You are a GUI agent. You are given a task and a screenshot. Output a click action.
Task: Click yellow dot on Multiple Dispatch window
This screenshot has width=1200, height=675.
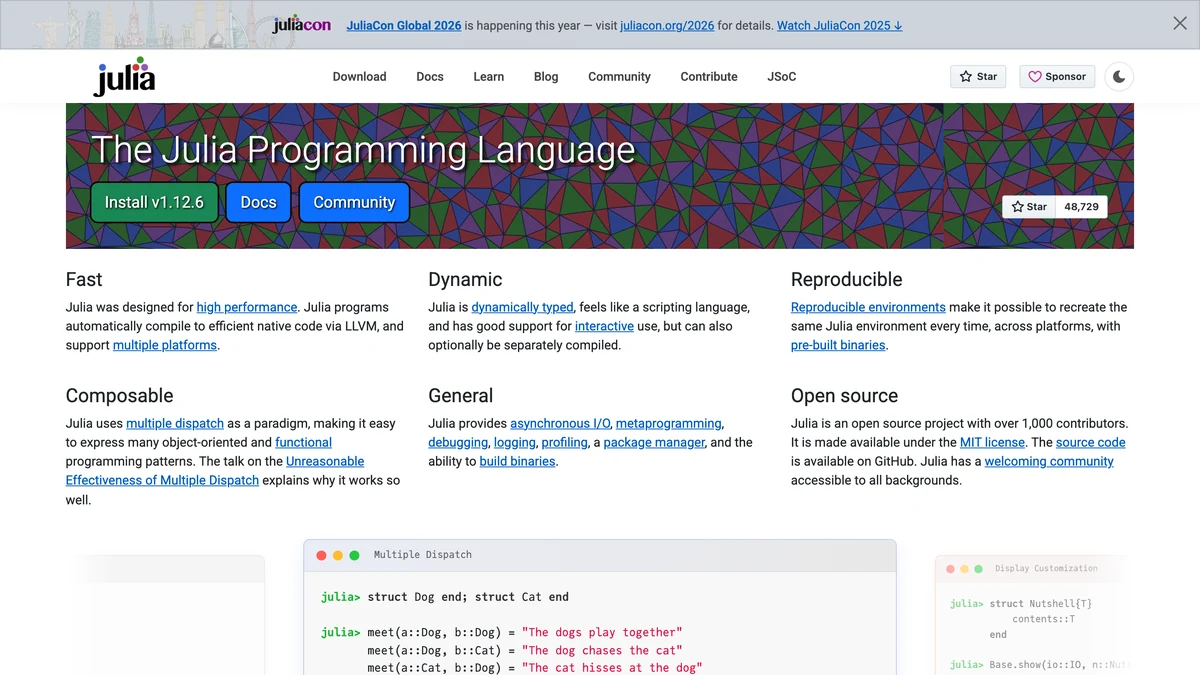coord(338,555)
